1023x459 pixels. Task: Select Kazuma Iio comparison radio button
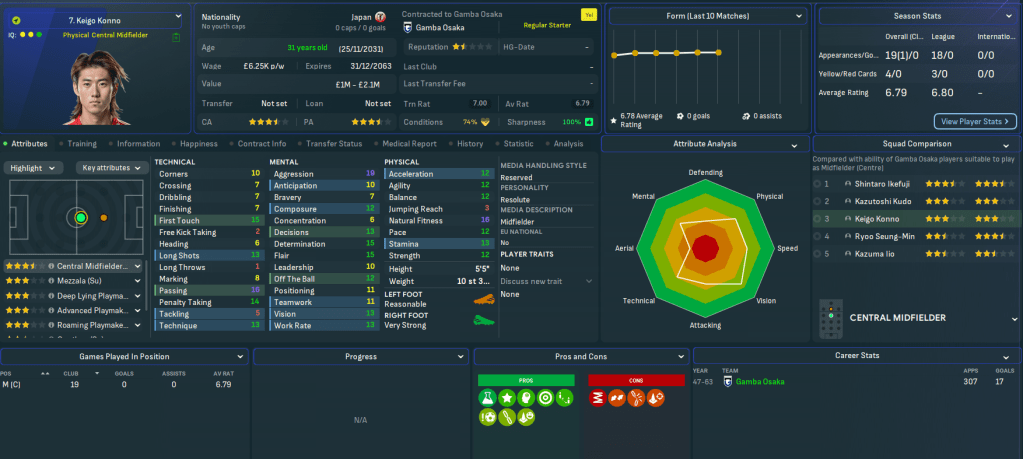tap(818, 254)
